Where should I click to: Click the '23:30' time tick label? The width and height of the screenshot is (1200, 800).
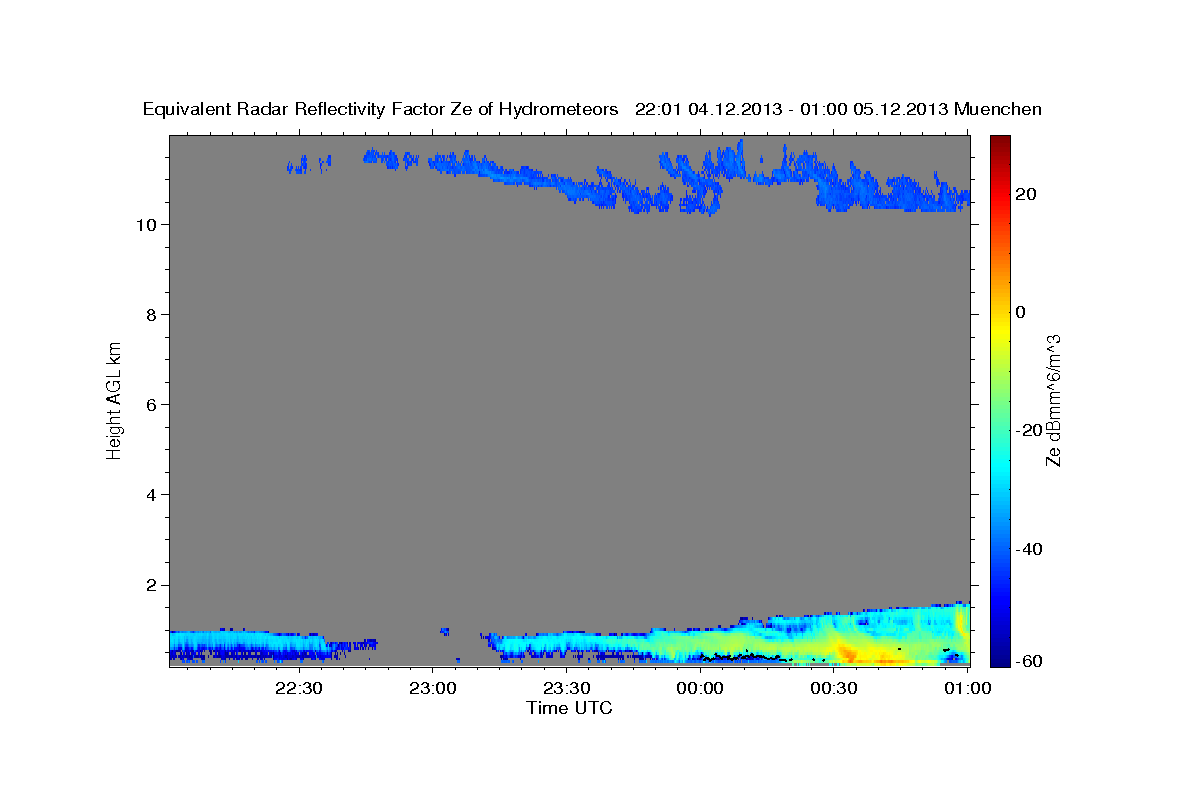point(566,688)
